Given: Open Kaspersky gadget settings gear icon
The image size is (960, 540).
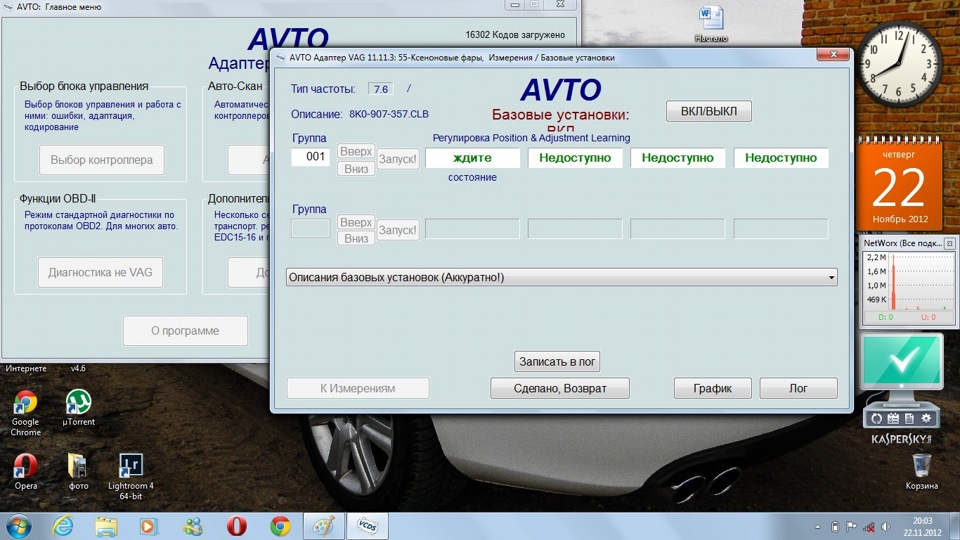Looking at the screenshot, I should pos(926,418).
